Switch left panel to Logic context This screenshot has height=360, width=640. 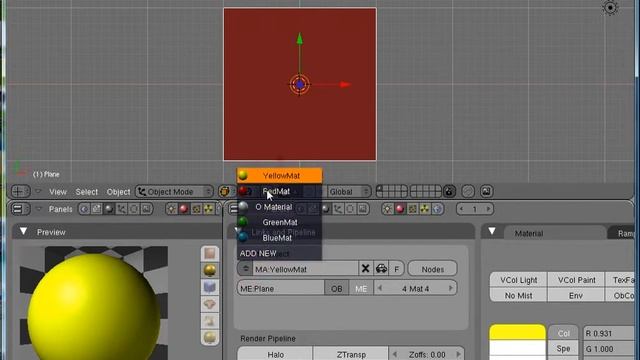pyautogui.click(x=84, y=209)
